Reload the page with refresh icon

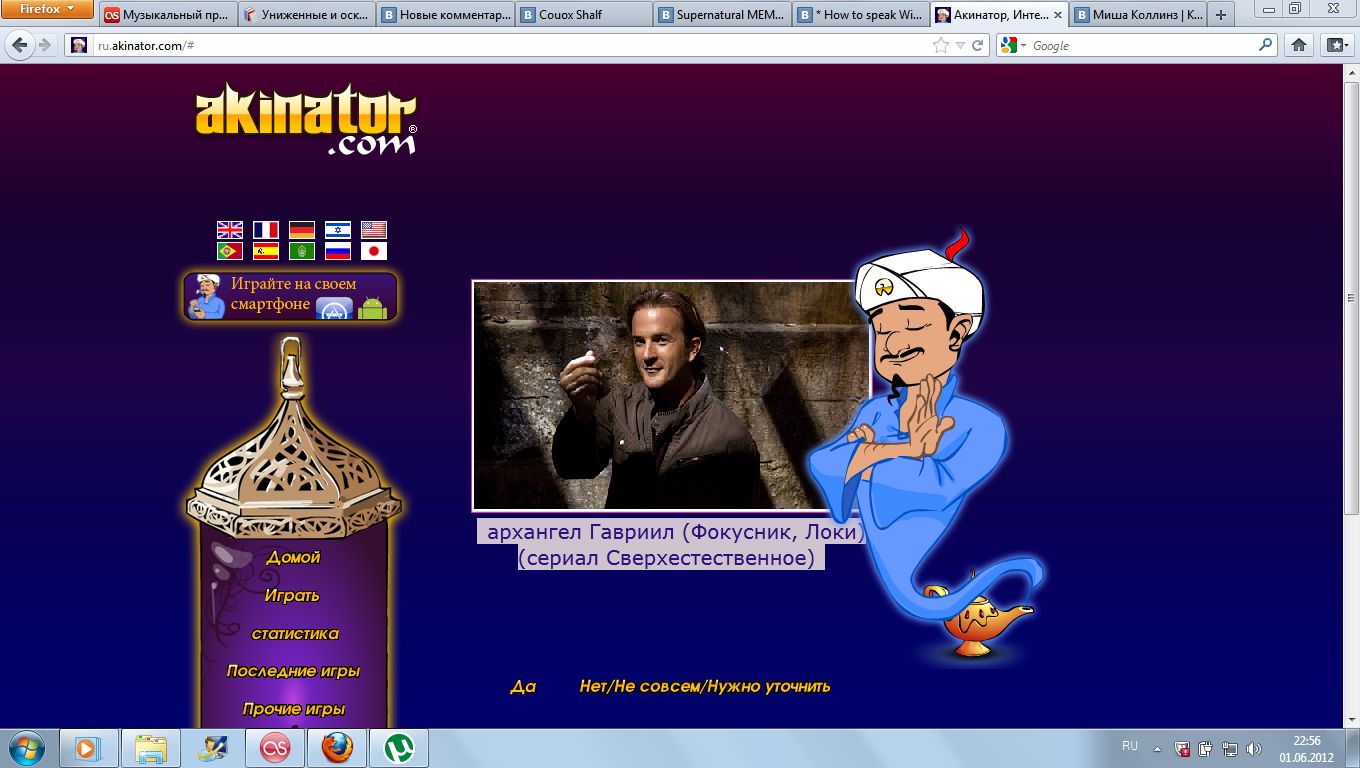tap(978, 45)
